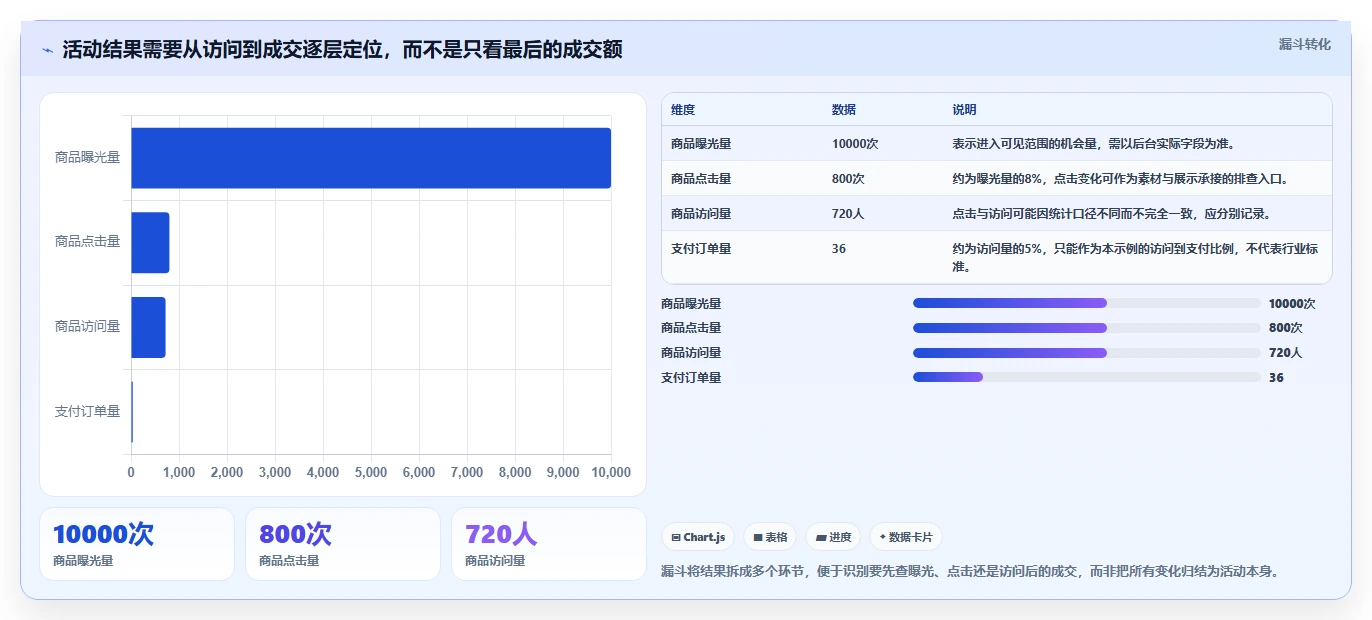The height and width of the screenshot is (620, 1372).
Task: Click the 说明 table column header
Action: click(x=964, y=110)
